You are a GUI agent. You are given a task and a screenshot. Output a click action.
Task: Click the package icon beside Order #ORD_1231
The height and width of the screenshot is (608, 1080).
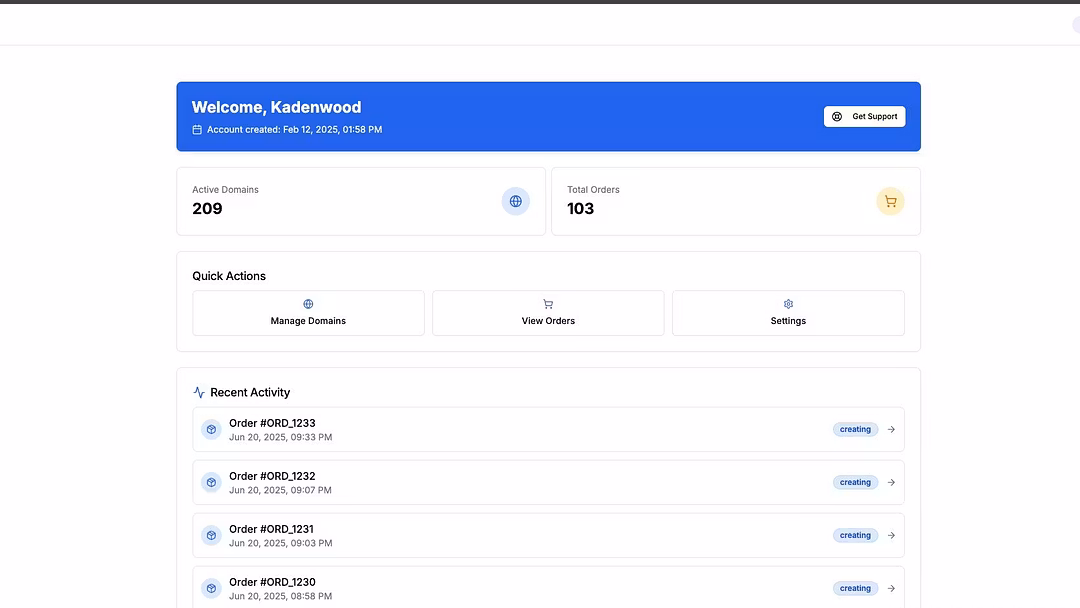point(211,535)
